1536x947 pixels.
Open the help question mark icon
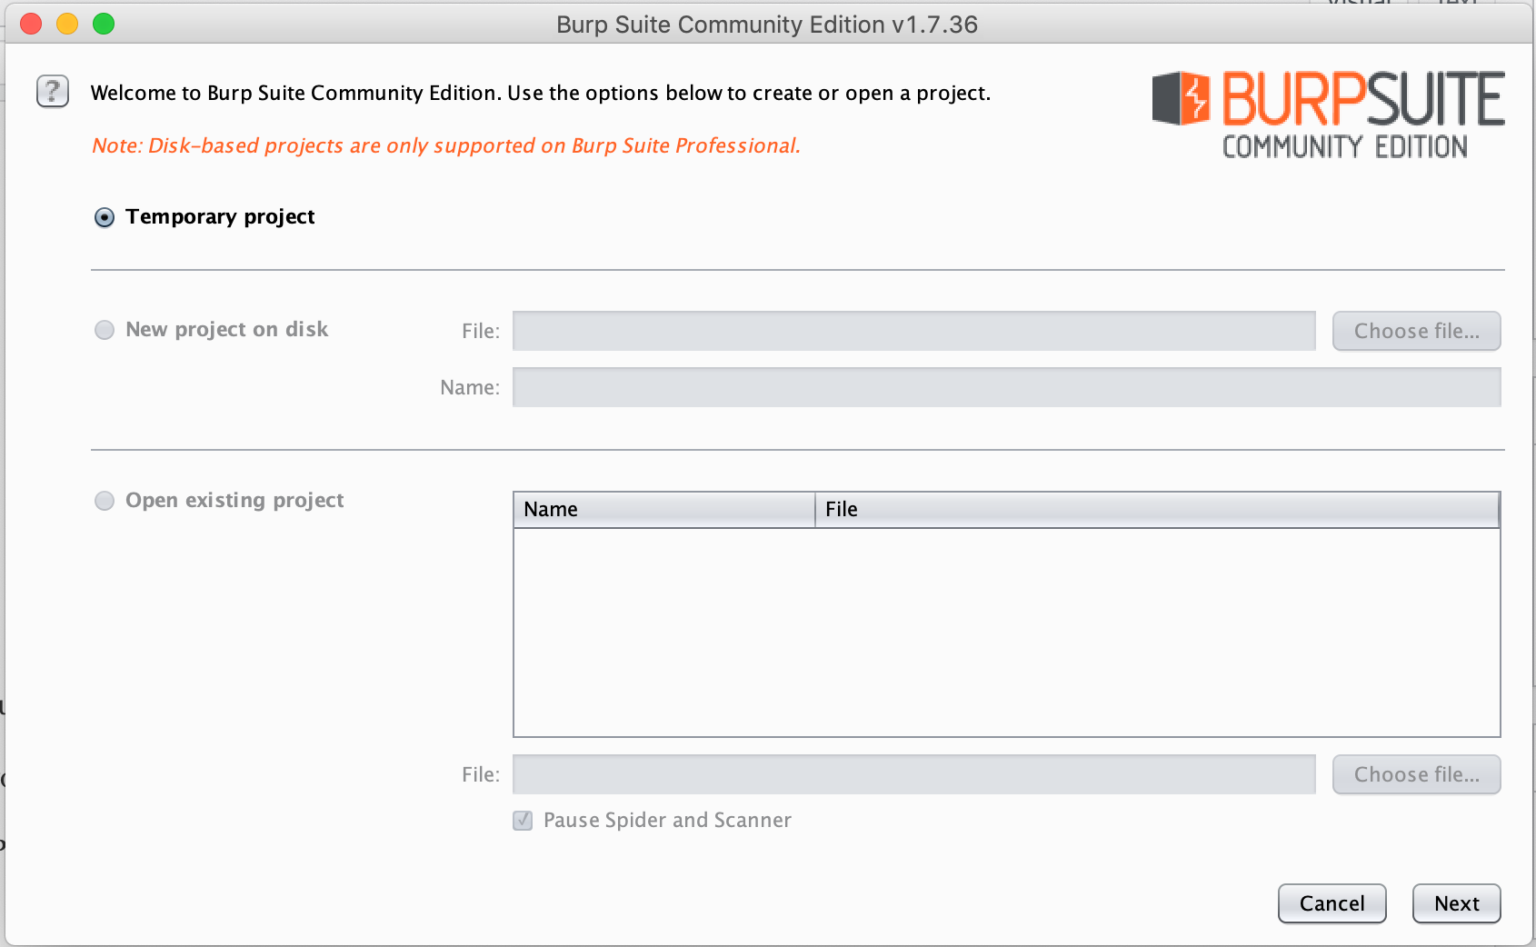pyautogui.click(x=52, y=92)
